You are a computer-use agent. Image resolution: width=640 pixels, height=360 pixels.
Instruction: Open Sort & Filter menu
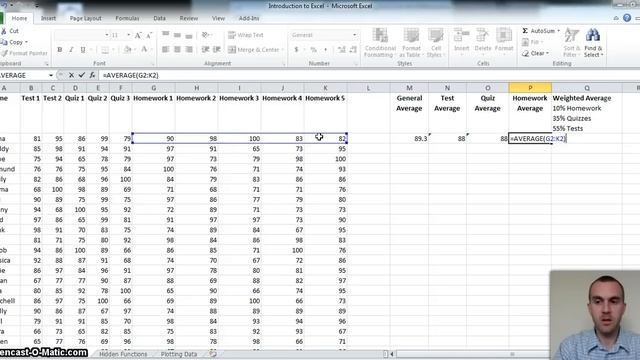(x=571, y=43)
